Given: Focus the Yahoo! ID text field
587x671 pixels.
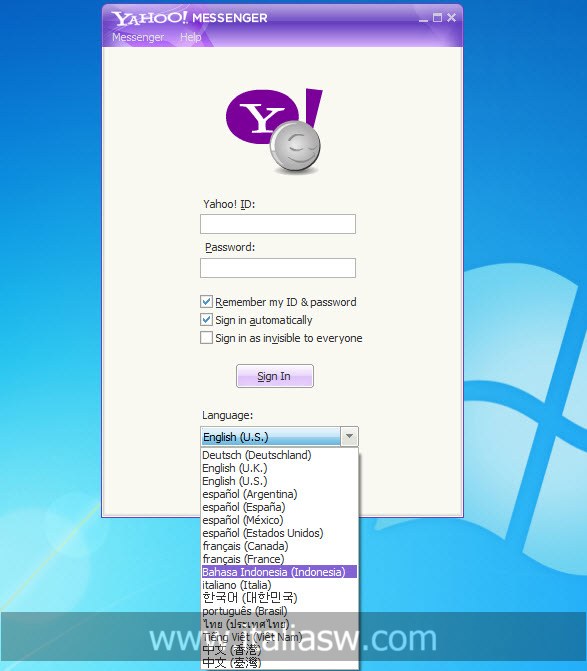Looking at the screenshot, I should pyautogui.click(x=278, y=224).
